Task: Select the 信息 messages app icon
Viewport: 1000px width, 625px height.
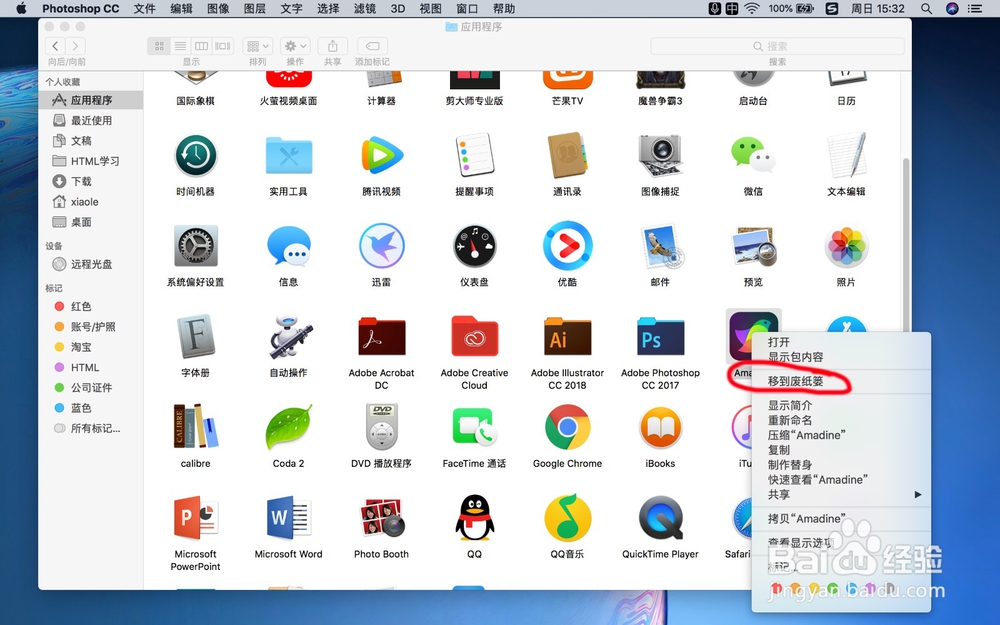Action: click(288, 246)
